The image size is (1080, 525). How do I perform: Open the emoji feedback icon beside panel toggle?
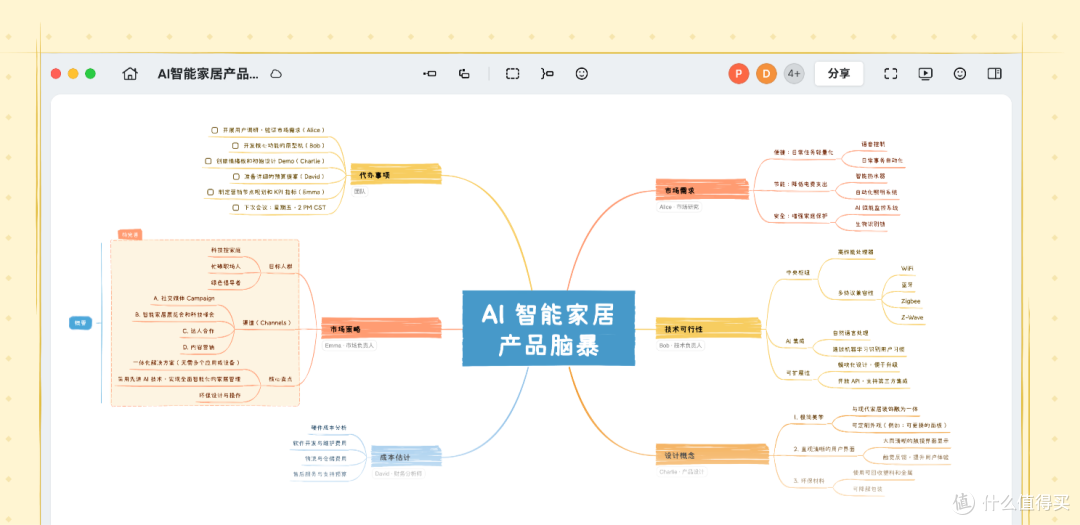point(959,74)
